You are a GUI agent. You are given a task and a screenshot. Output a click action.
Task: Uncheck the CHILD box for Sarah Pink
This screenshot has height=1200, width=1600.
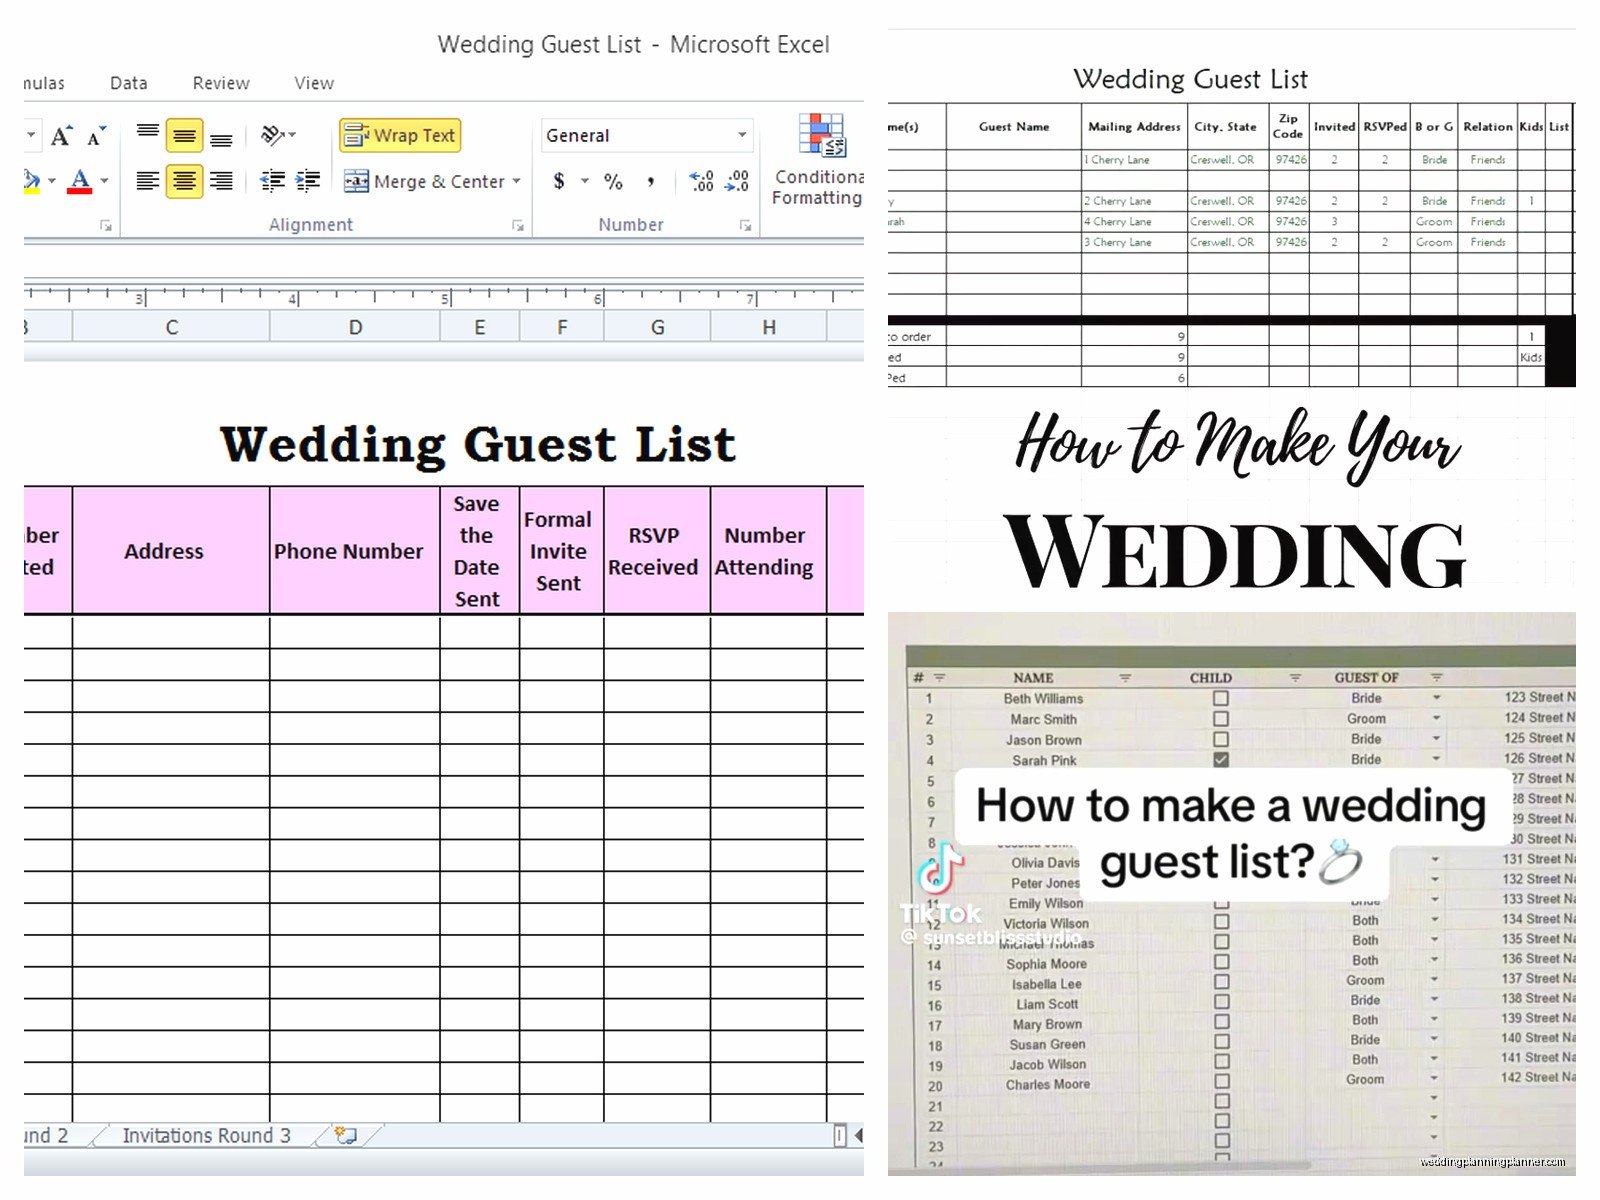coord(1221,760)
